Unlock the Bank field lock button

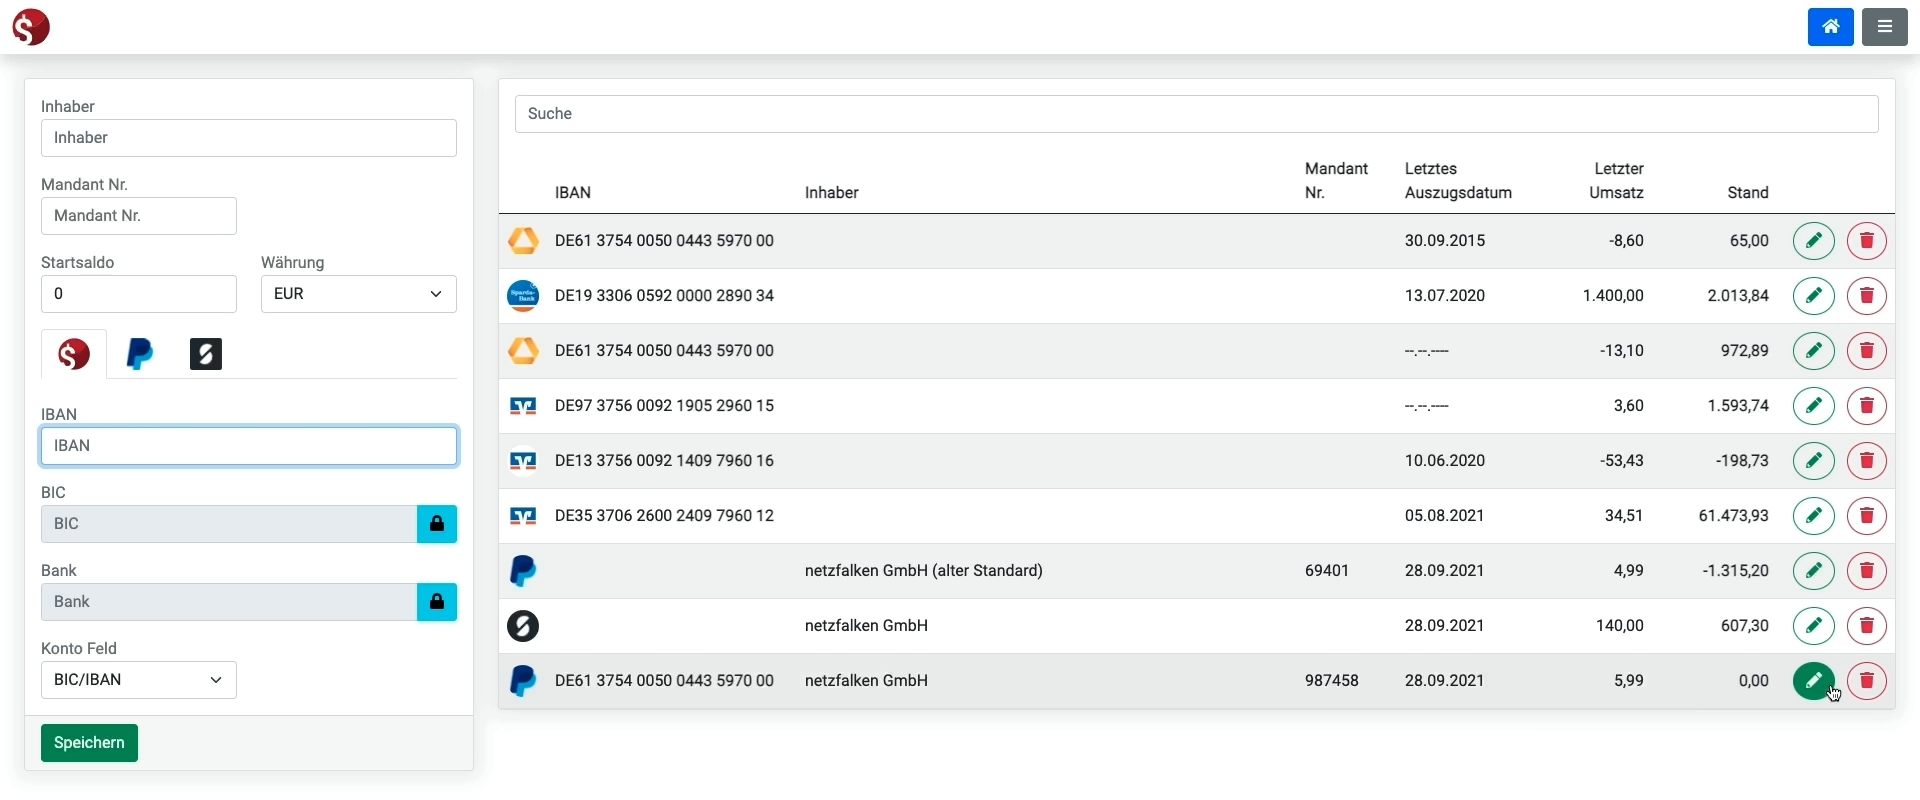[x=437, y=602]
